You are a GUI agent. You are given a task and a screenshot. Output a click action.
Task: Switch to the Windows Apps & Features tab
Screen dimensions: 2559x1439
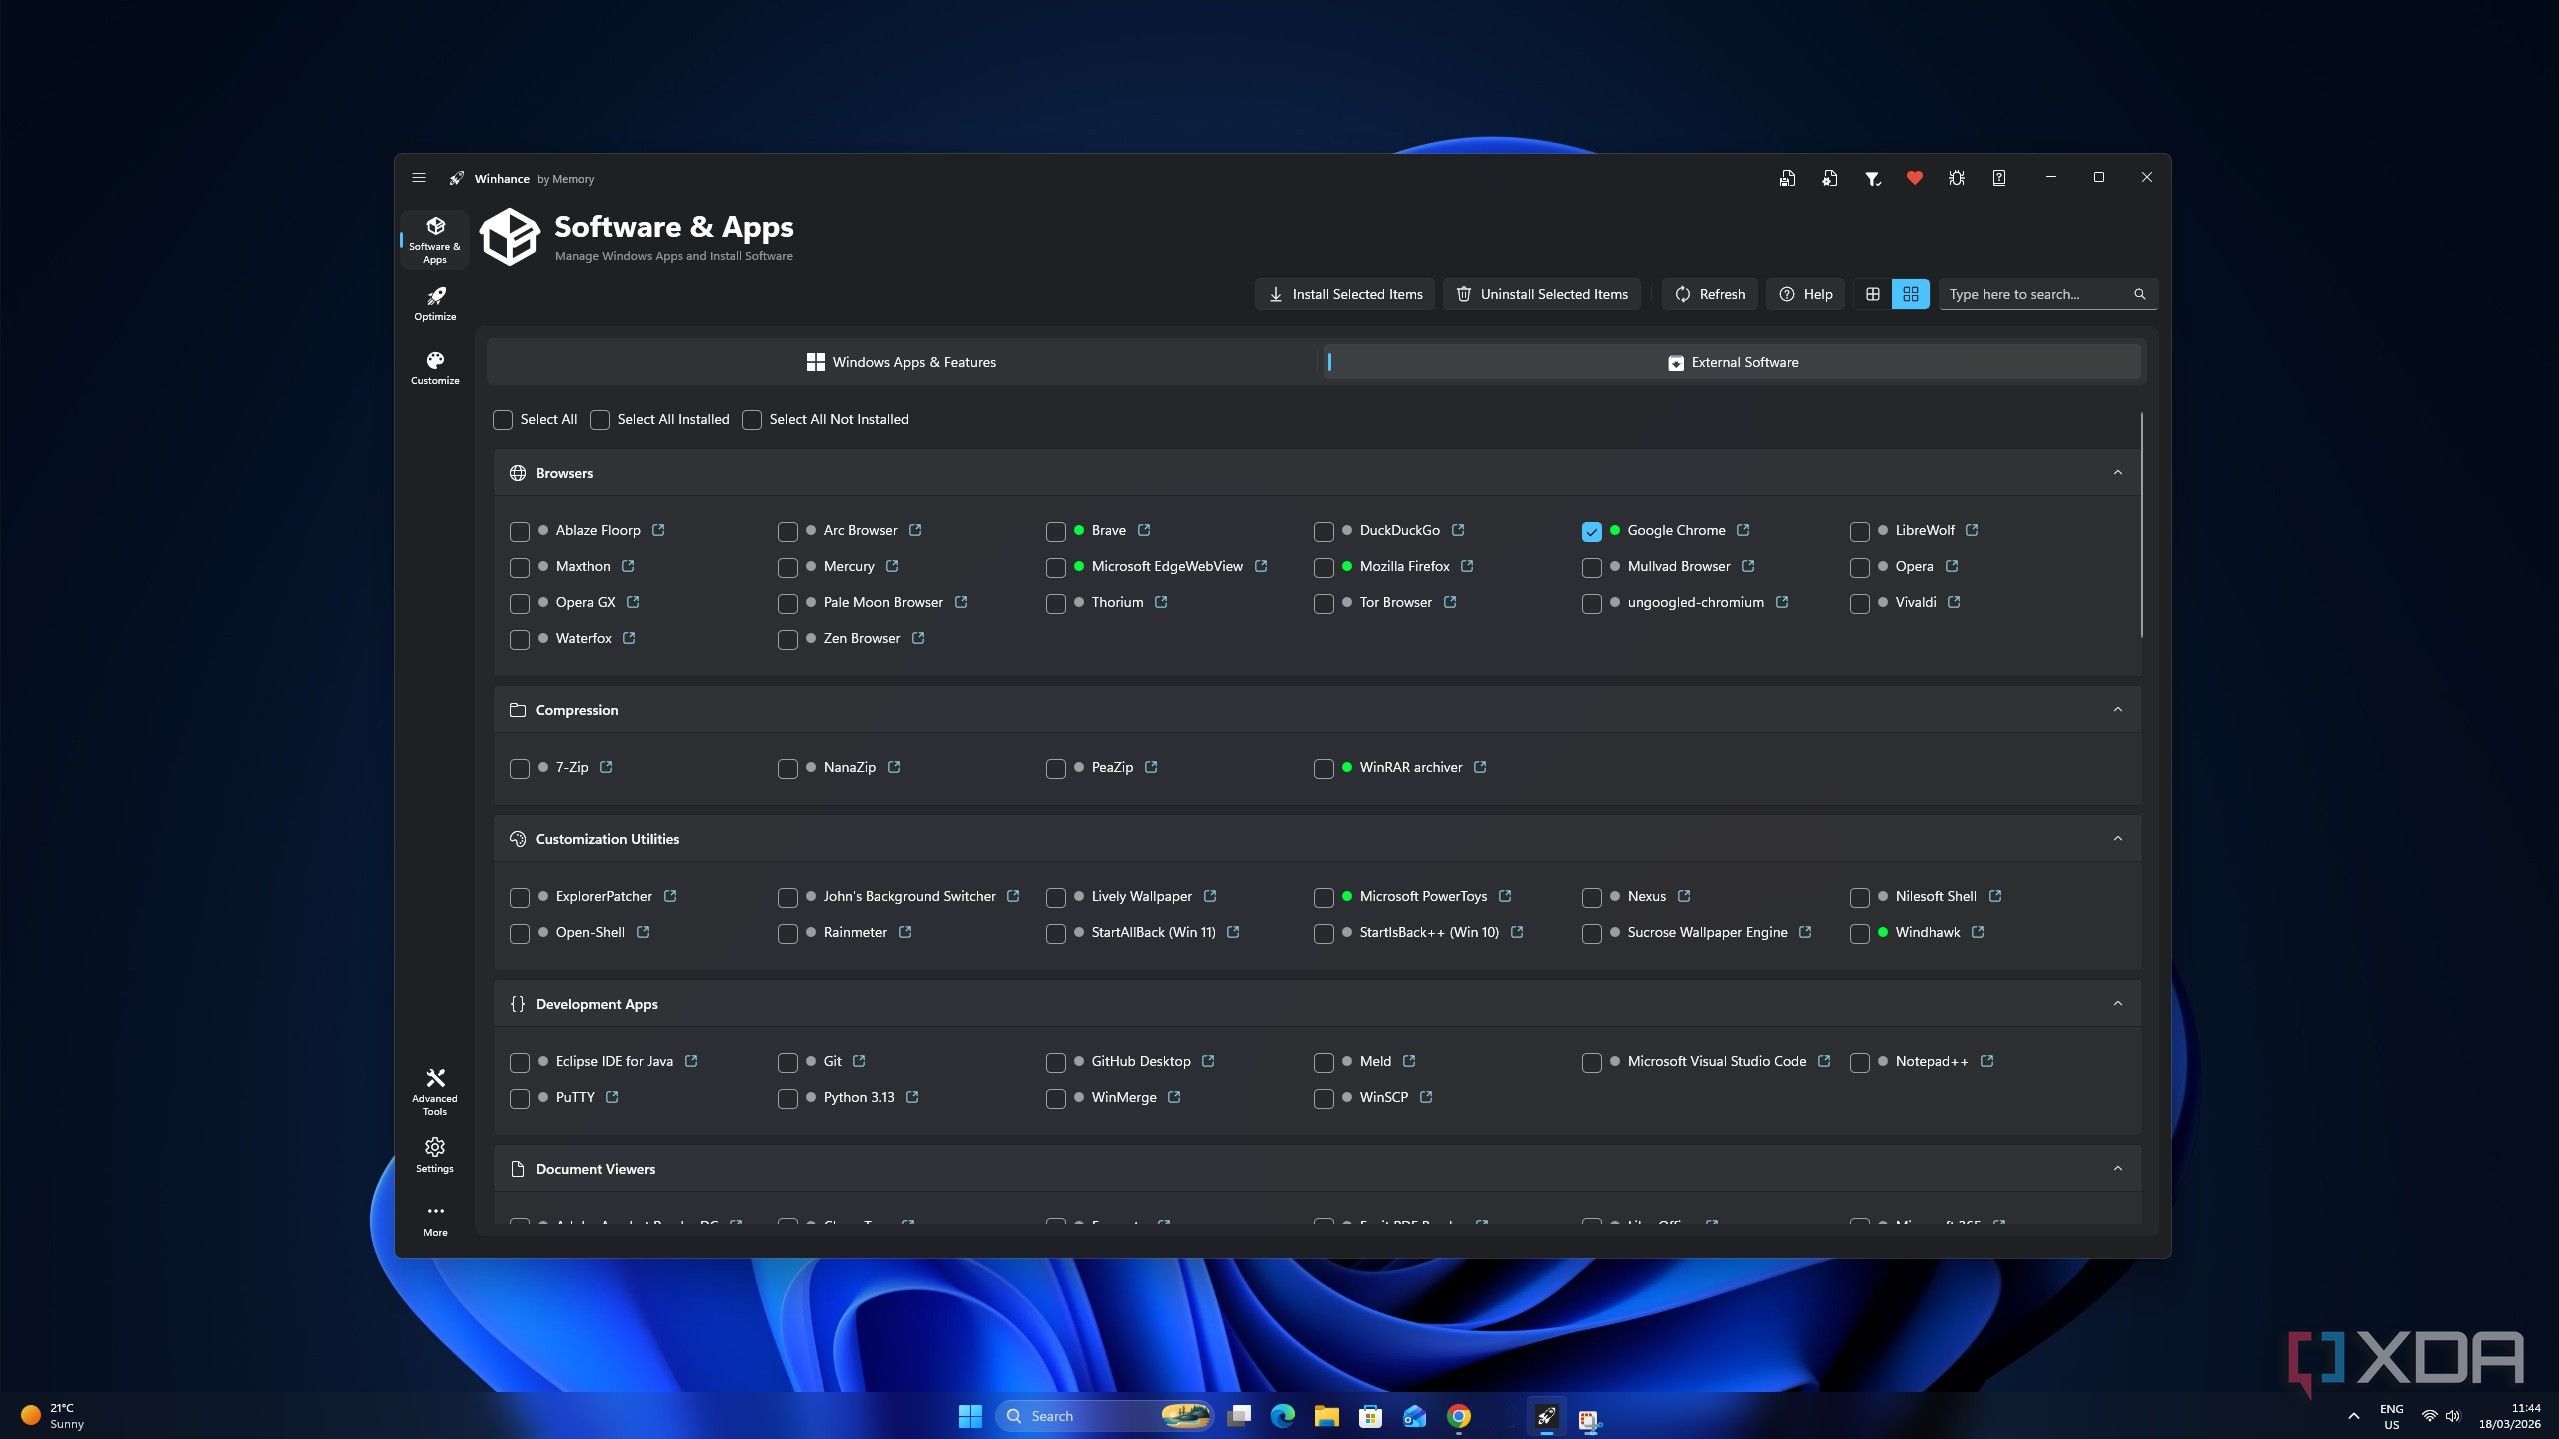901,362
